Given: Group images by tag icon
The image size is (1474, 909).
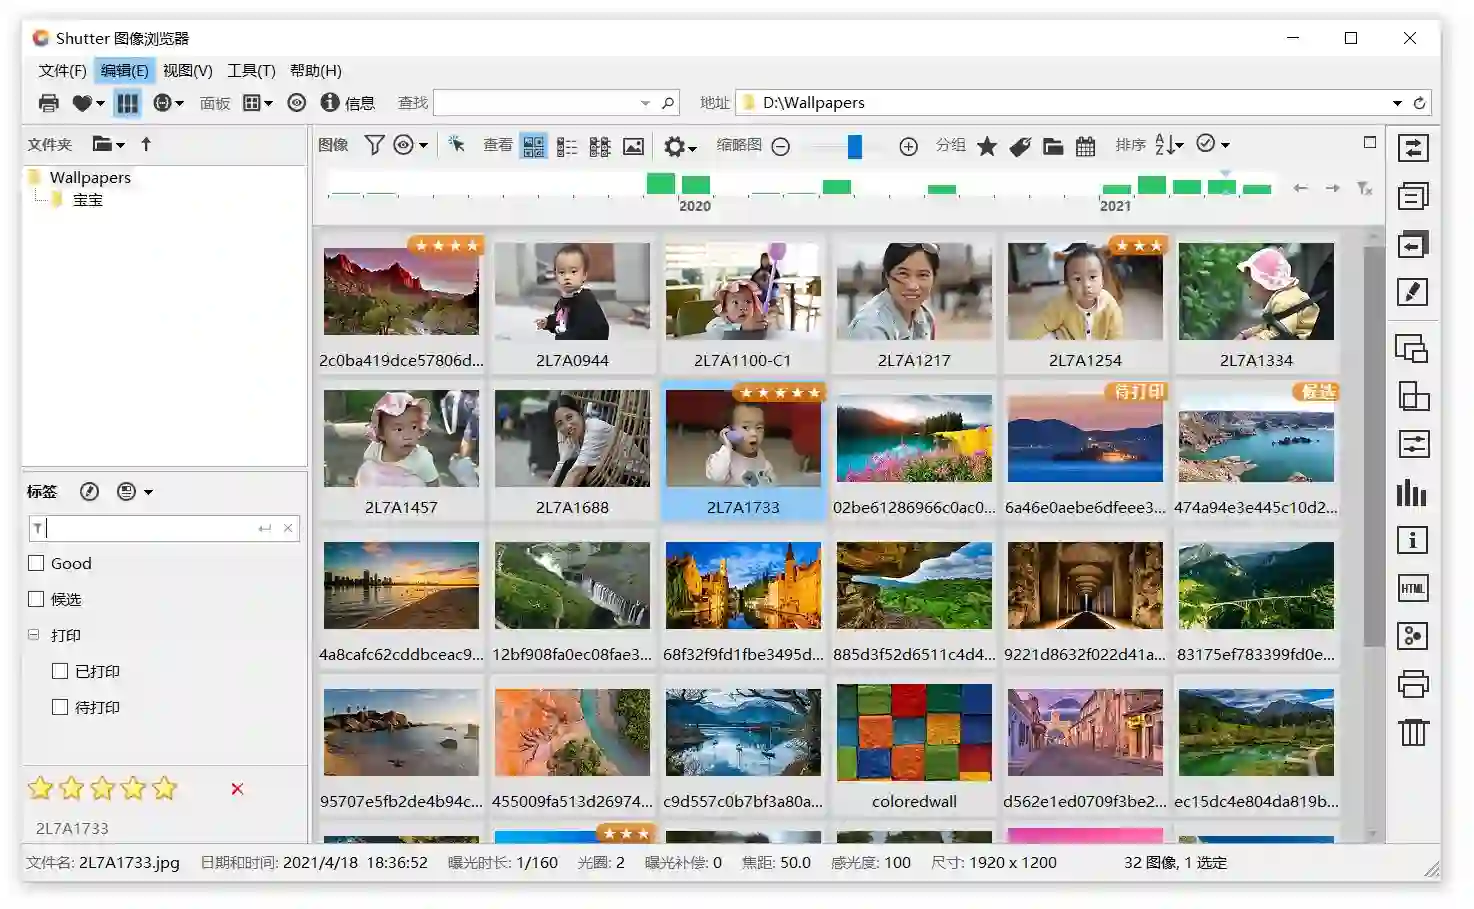Looking at the screenshot, I should [1020, 146].
